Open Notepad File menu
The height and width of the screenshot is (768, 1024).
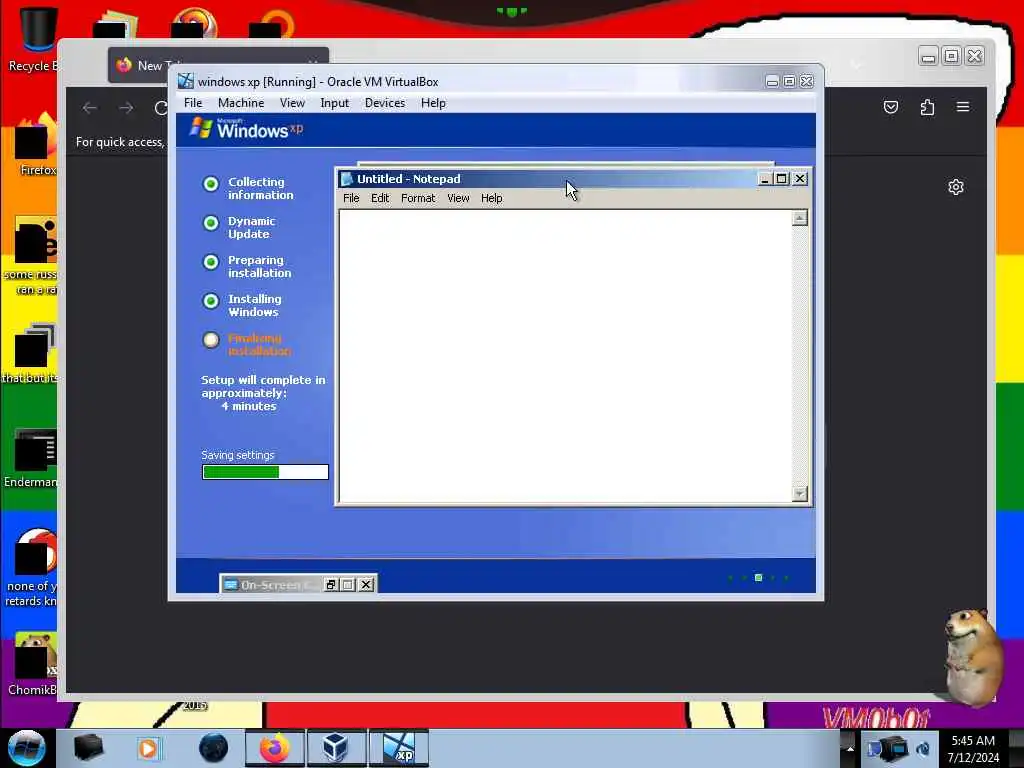pos(351,198)
